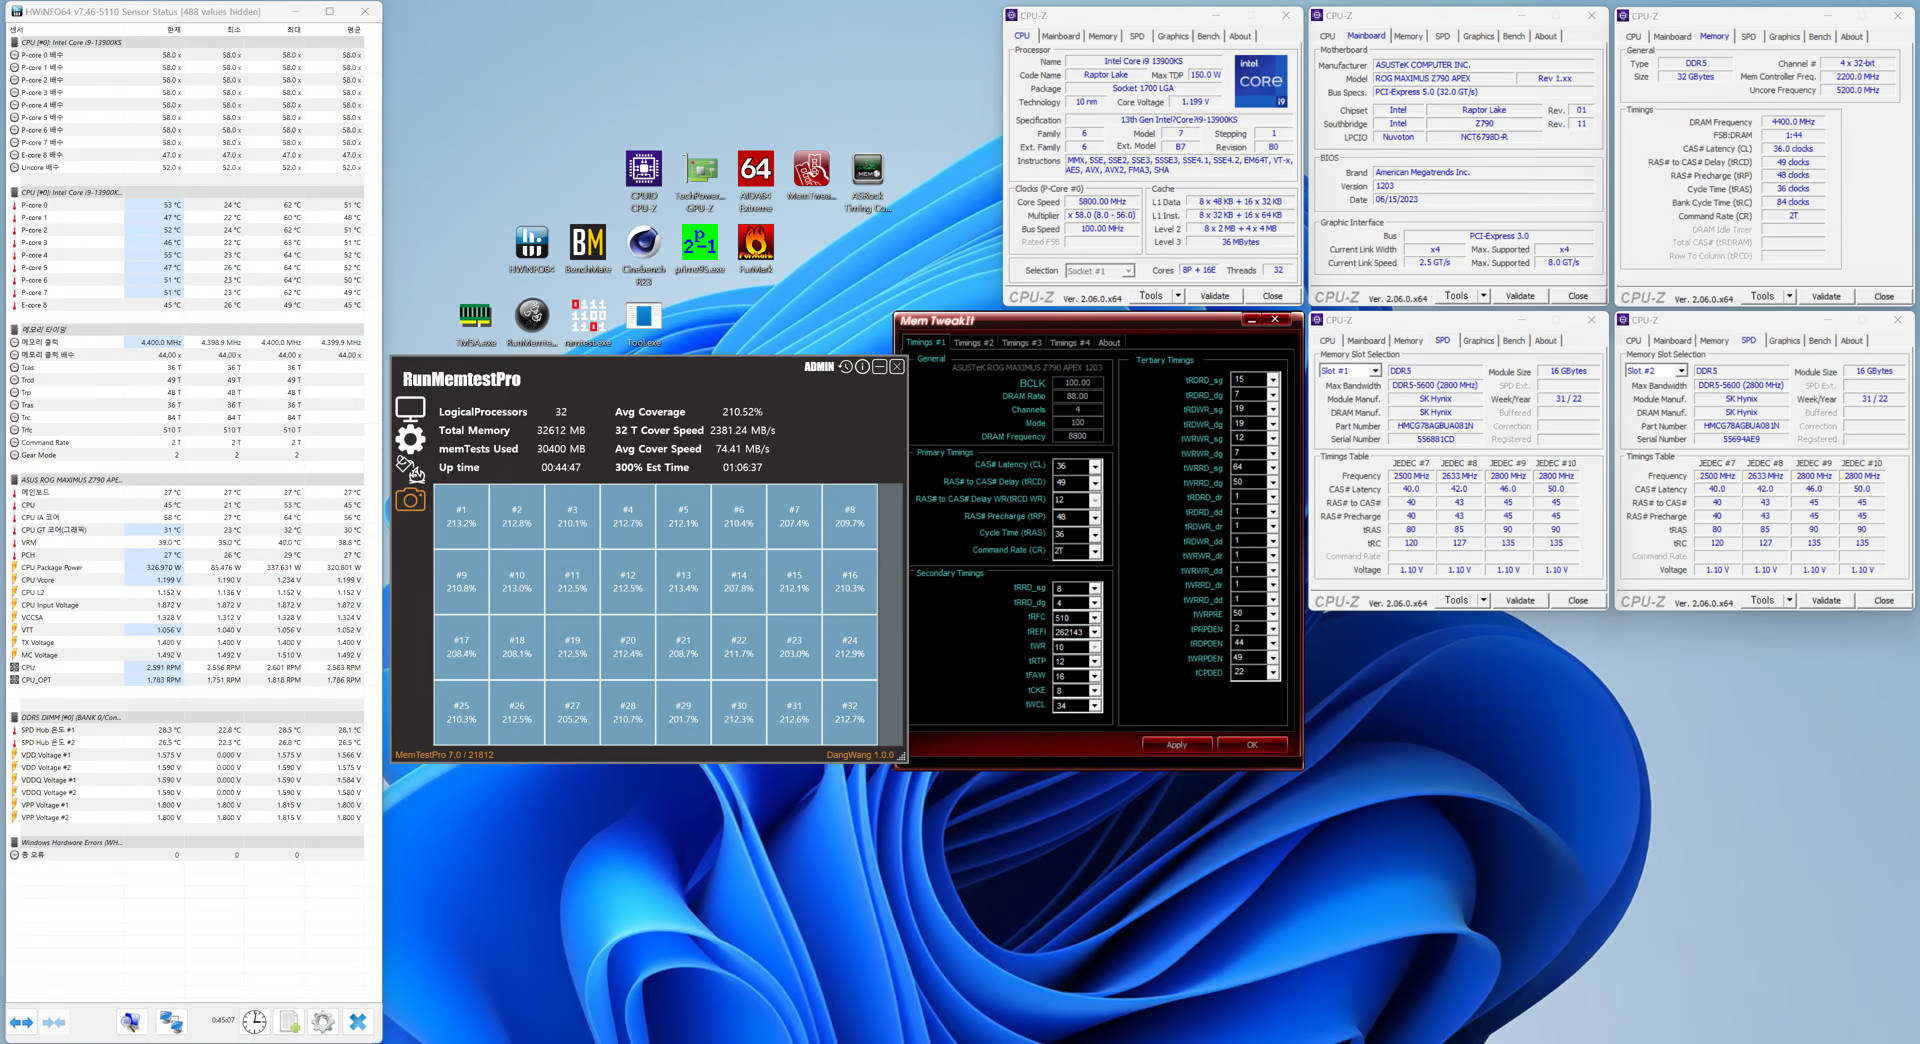1920x1044 pixels.
Task: Click HWiNFO expand arrows icon
Action: (x=21, y=1022)
